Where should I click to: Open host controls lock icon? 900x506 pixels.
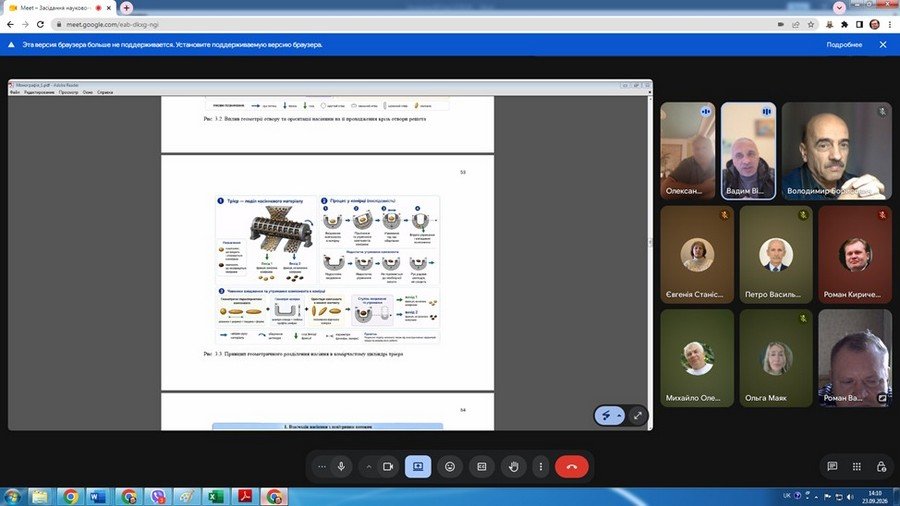coord(881,466)
